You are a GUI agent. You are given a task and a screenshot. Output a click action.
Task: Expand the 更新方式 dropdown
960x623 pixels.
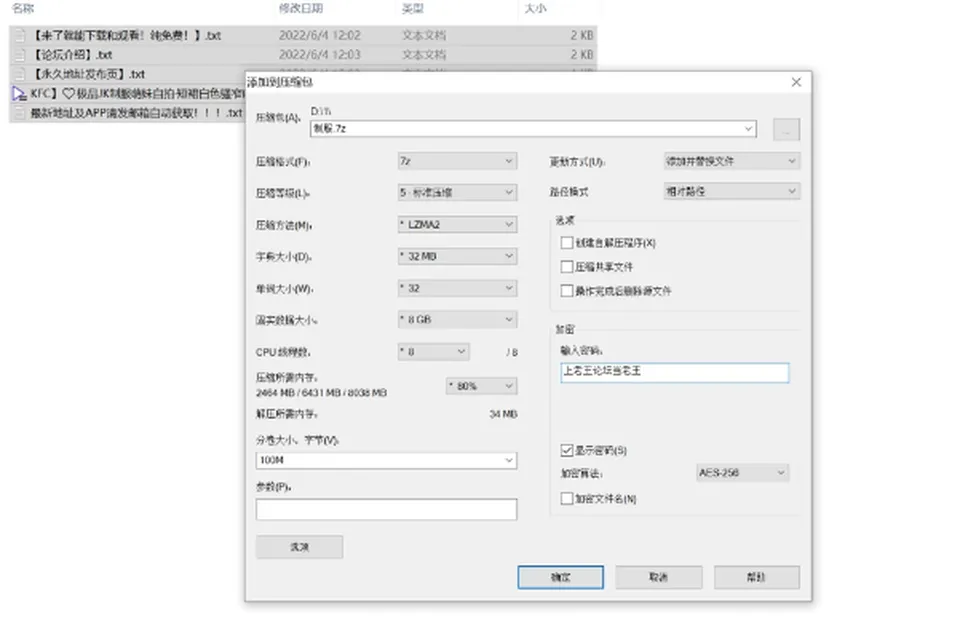click(x=732, y=161)
